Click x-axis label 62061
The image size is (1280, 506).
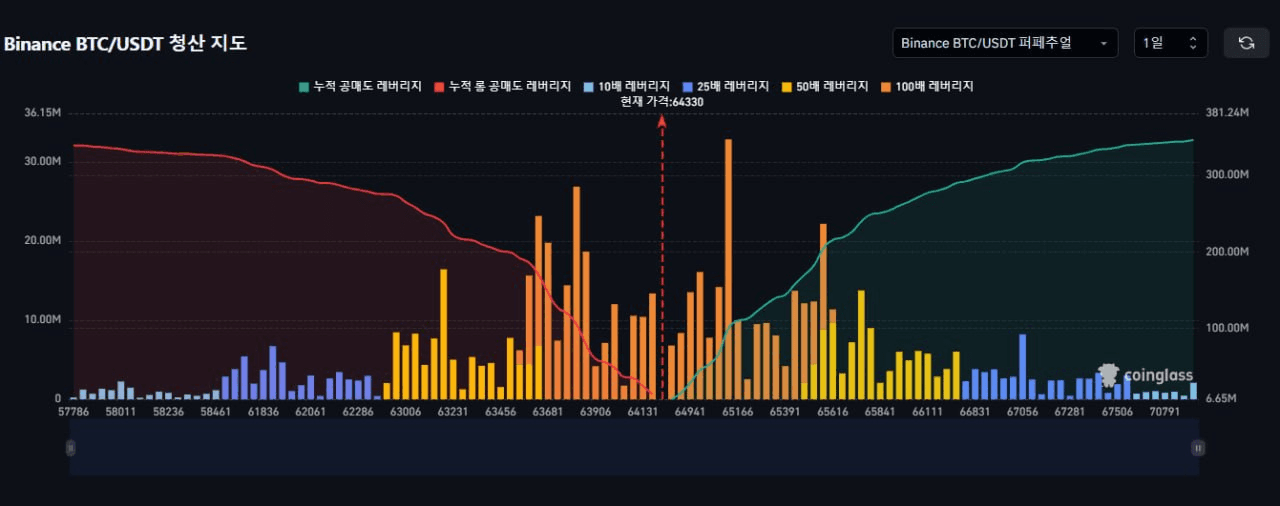310,411
